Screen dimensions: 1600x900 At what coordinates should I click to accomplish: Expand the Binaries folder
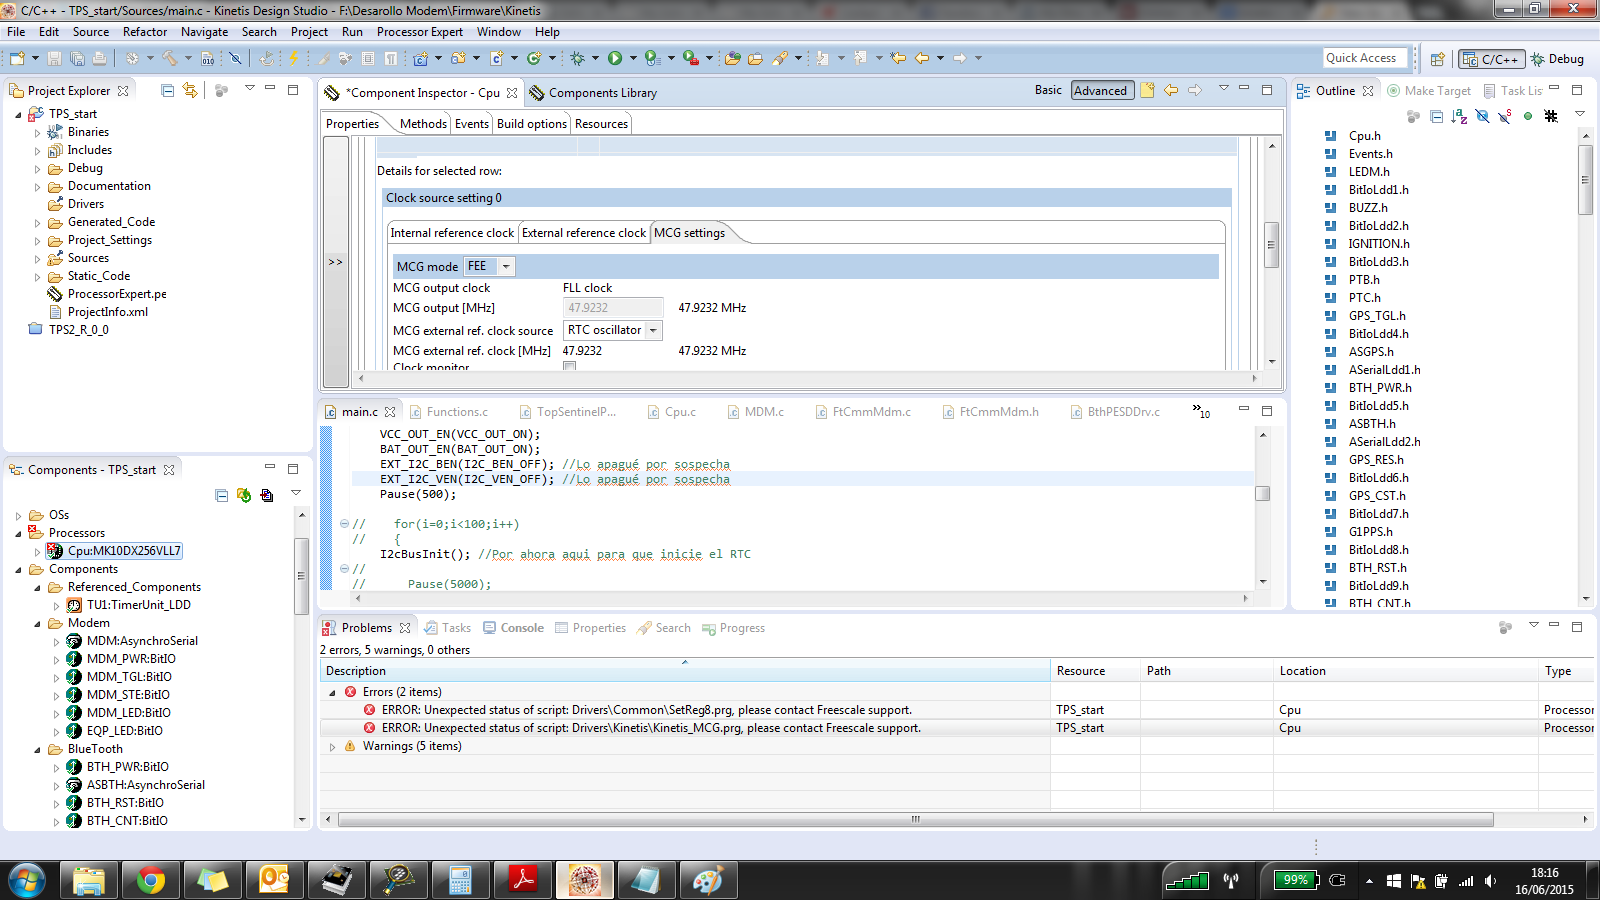coord(38,132)
